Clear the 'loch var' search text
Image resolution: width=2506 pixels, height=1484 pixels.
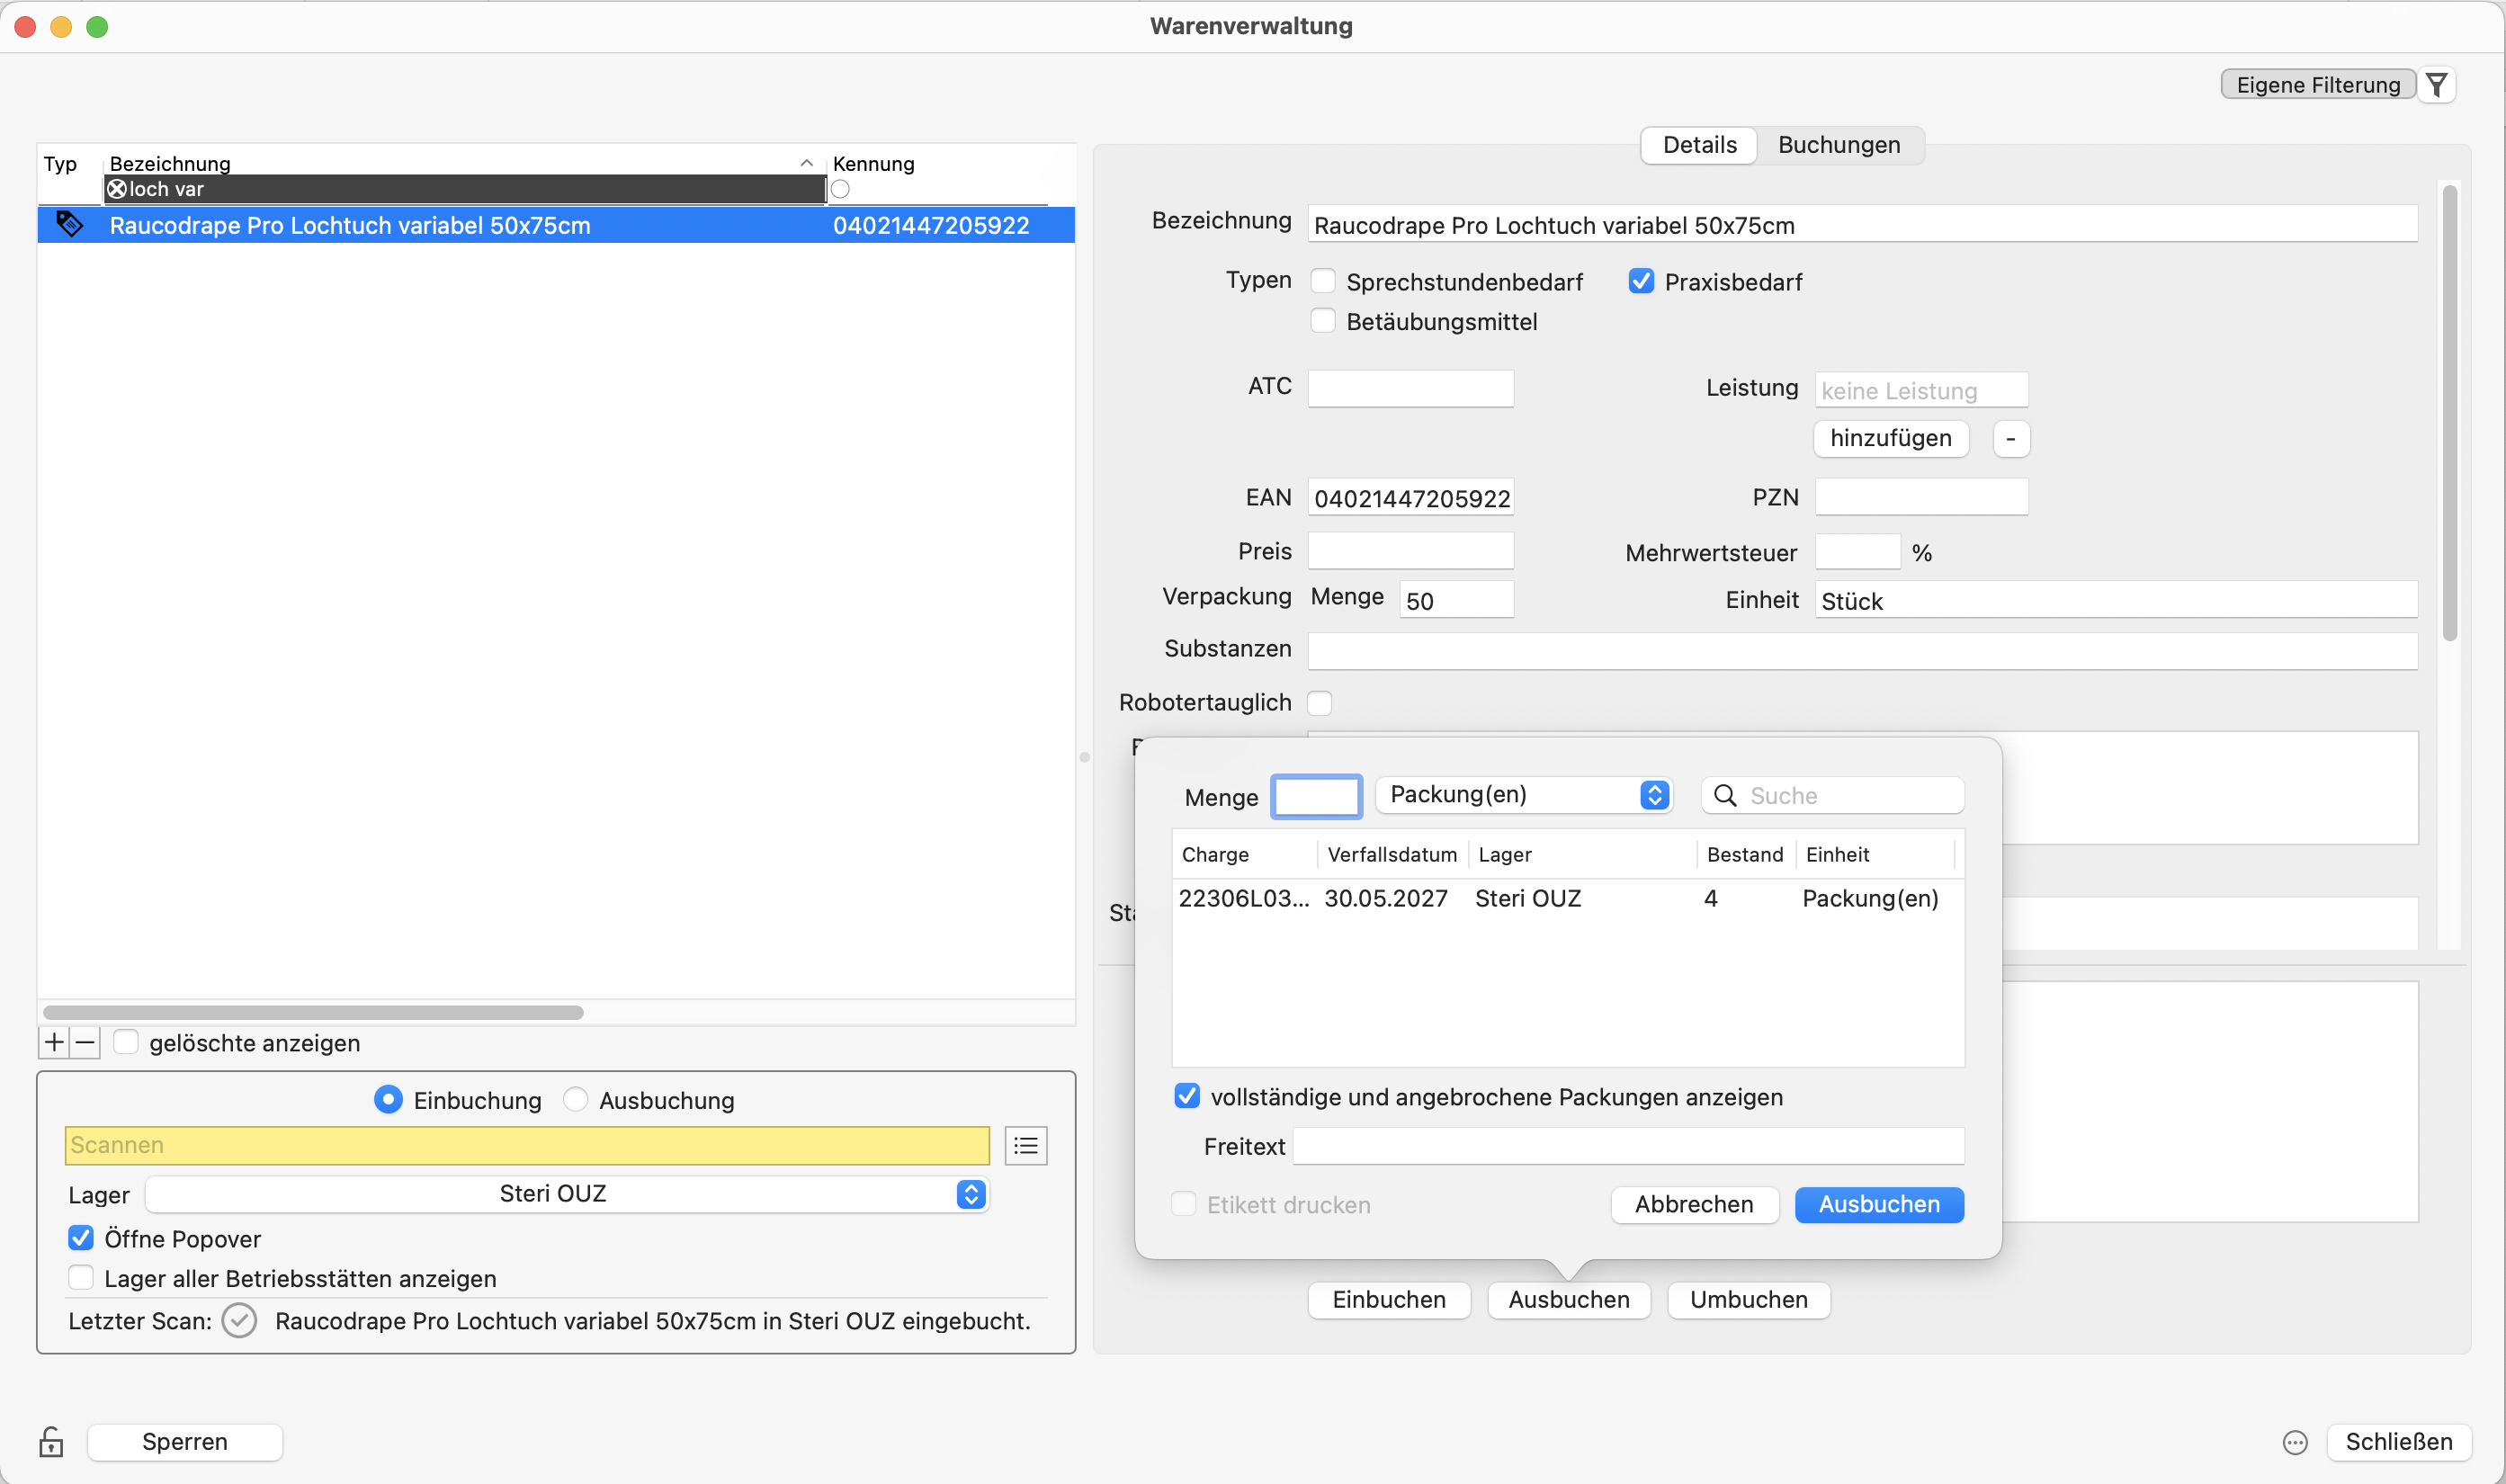pos(117,189)
